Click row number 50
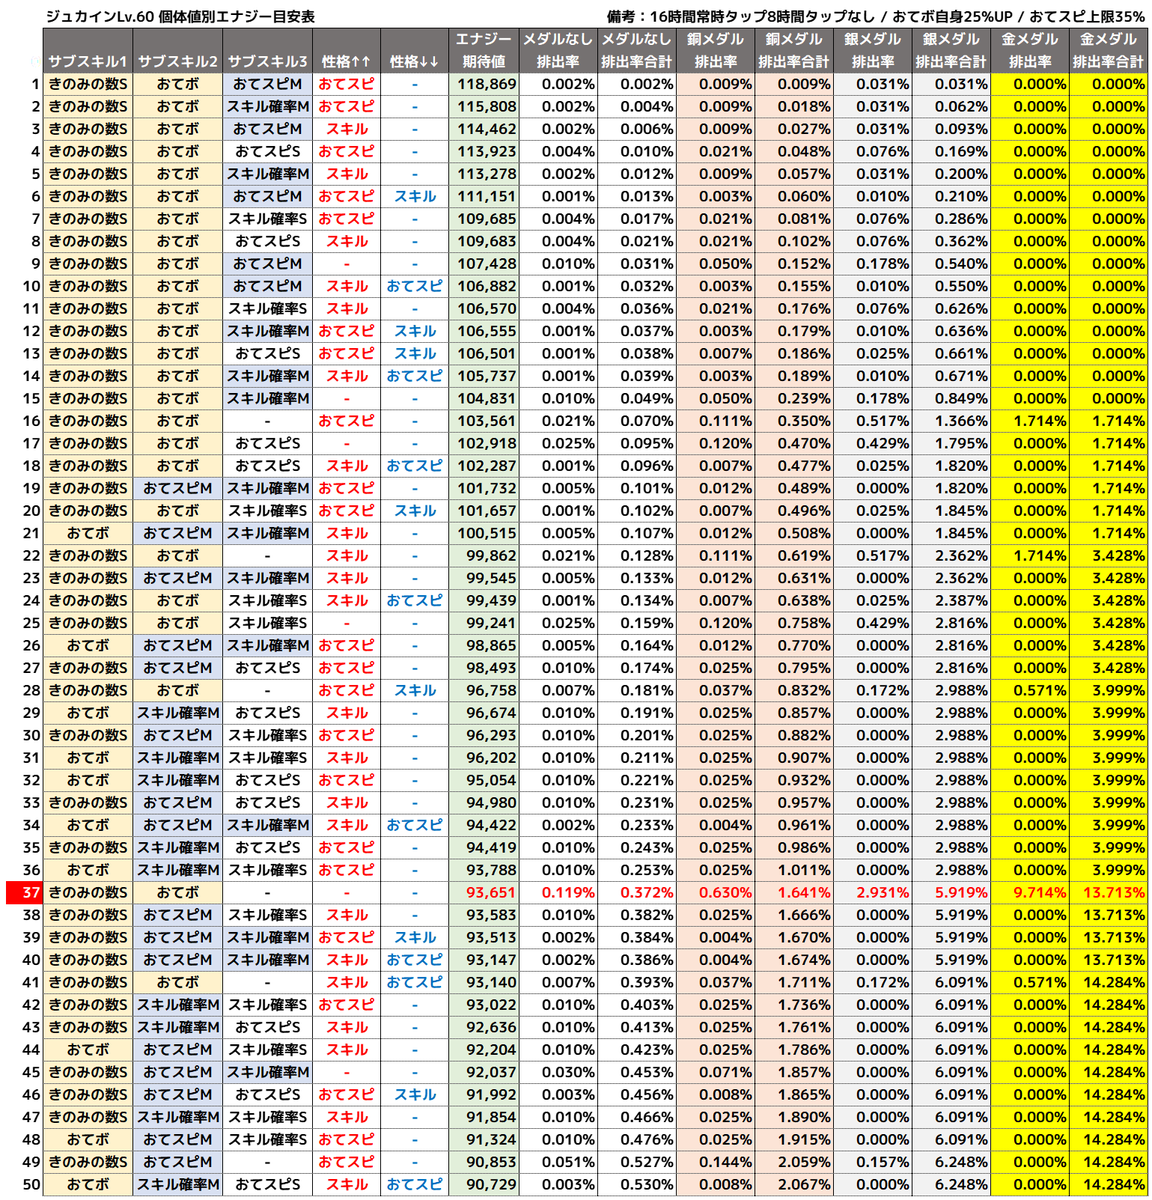The image size is (1152, 1200). (x=31, y=1185)
